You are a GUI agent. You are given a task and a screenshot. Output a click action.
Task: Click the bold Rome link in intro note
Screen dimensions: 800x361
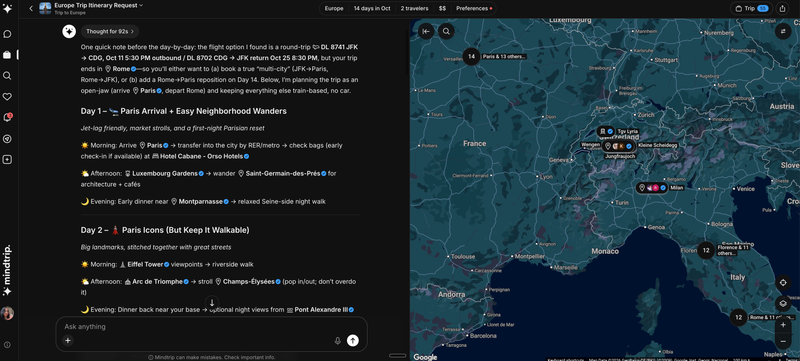(120, 68)
